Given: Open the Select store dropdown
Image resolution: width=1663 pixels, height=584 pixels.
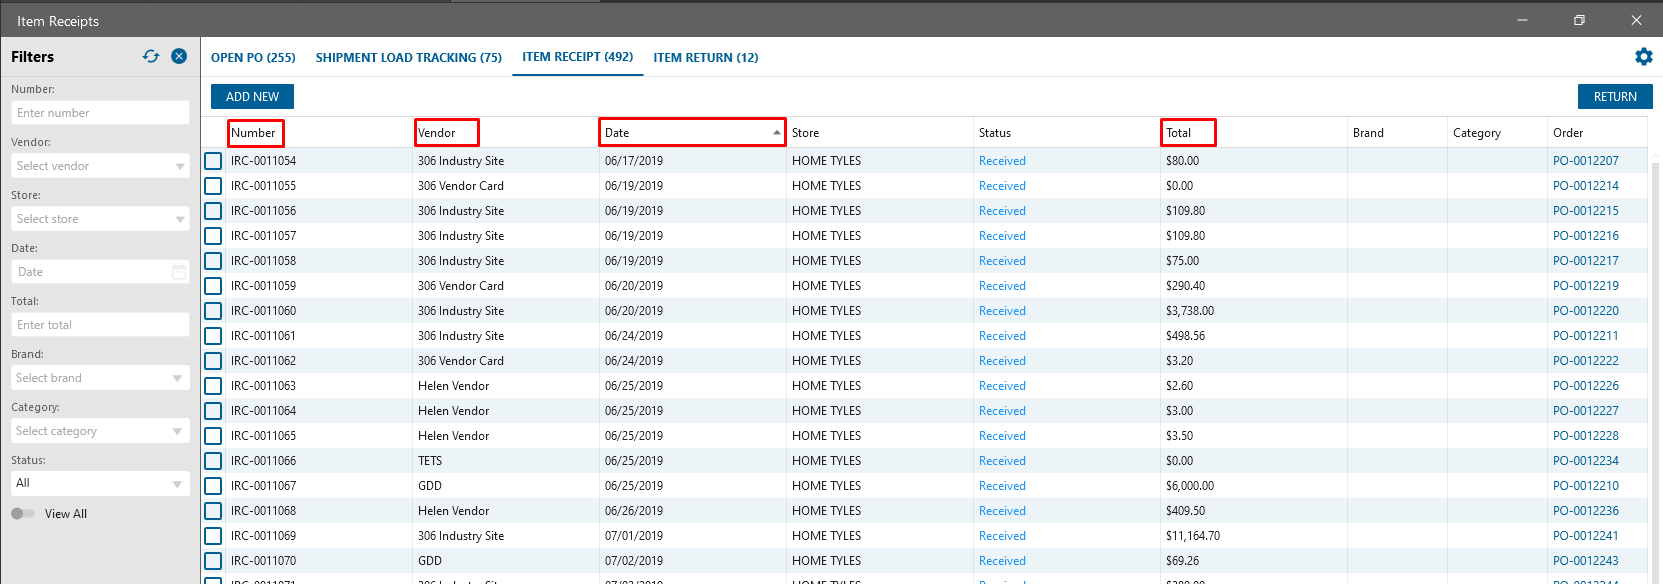Looking at the screenshot, I should coord(100,219).
